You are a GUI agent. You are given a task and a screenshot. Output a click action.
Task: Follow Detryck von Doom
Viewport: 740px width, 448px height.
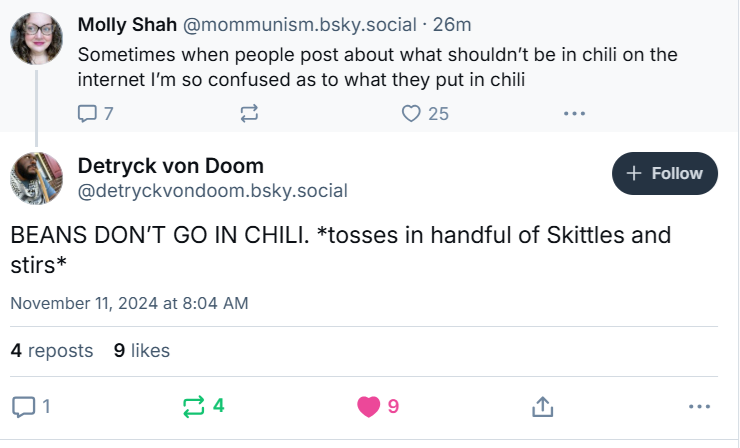(665, 173)
